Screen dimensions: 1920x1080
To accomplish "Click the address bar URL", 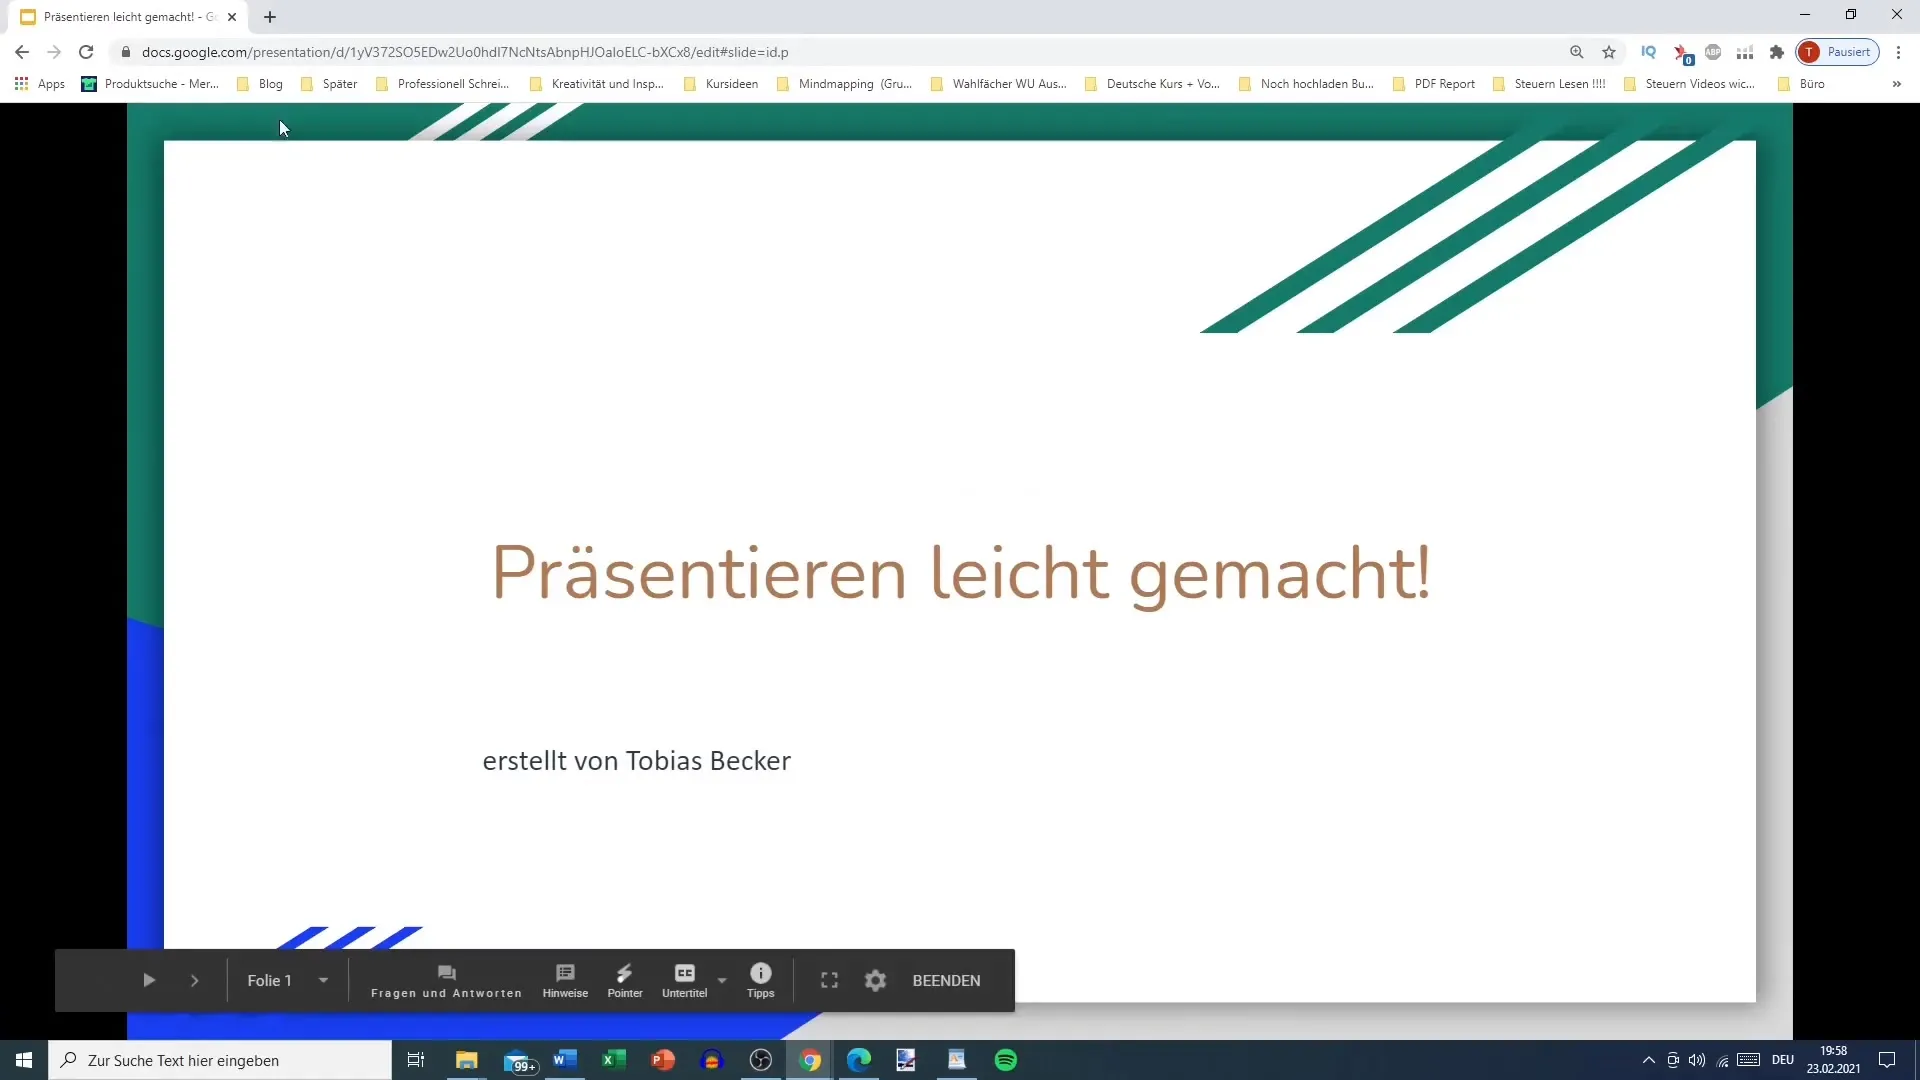I will [x=465, y=52].
